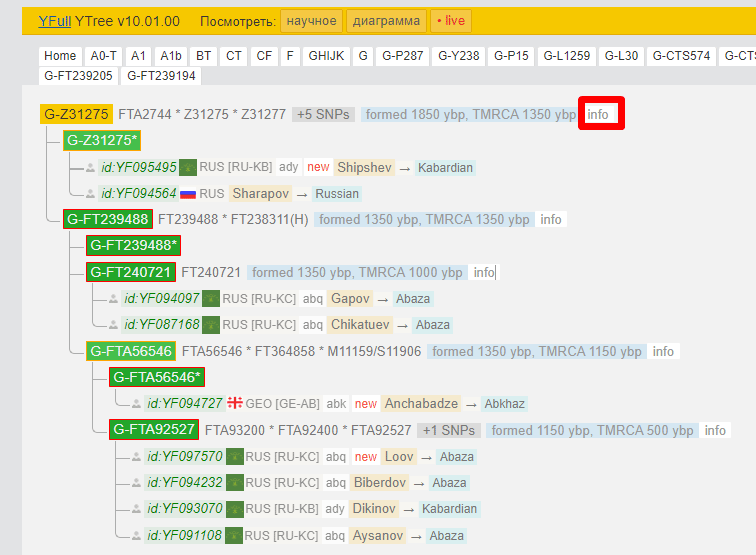This screenshot has height=555, width=756.
Task: Open sample id:YF097570 for Loov
Action: coord(184,457)
